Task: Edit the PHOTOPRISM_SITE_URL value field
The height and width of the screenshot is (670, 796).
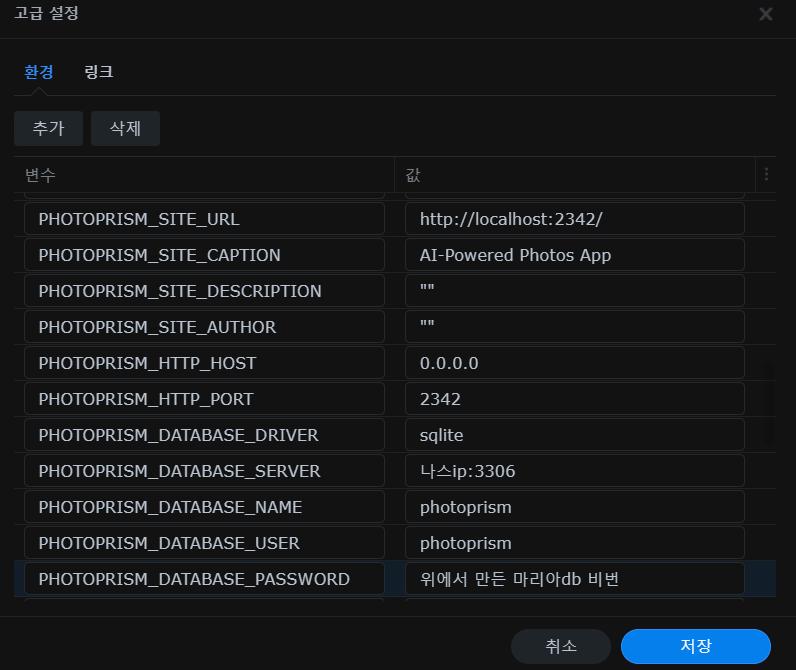Action: pos(575,219)
